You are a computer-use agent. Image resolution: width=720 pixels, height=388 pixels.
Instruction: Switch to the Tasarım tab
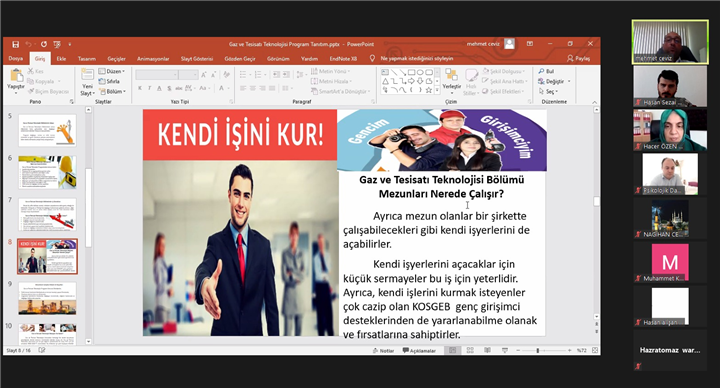click(87, 59)
